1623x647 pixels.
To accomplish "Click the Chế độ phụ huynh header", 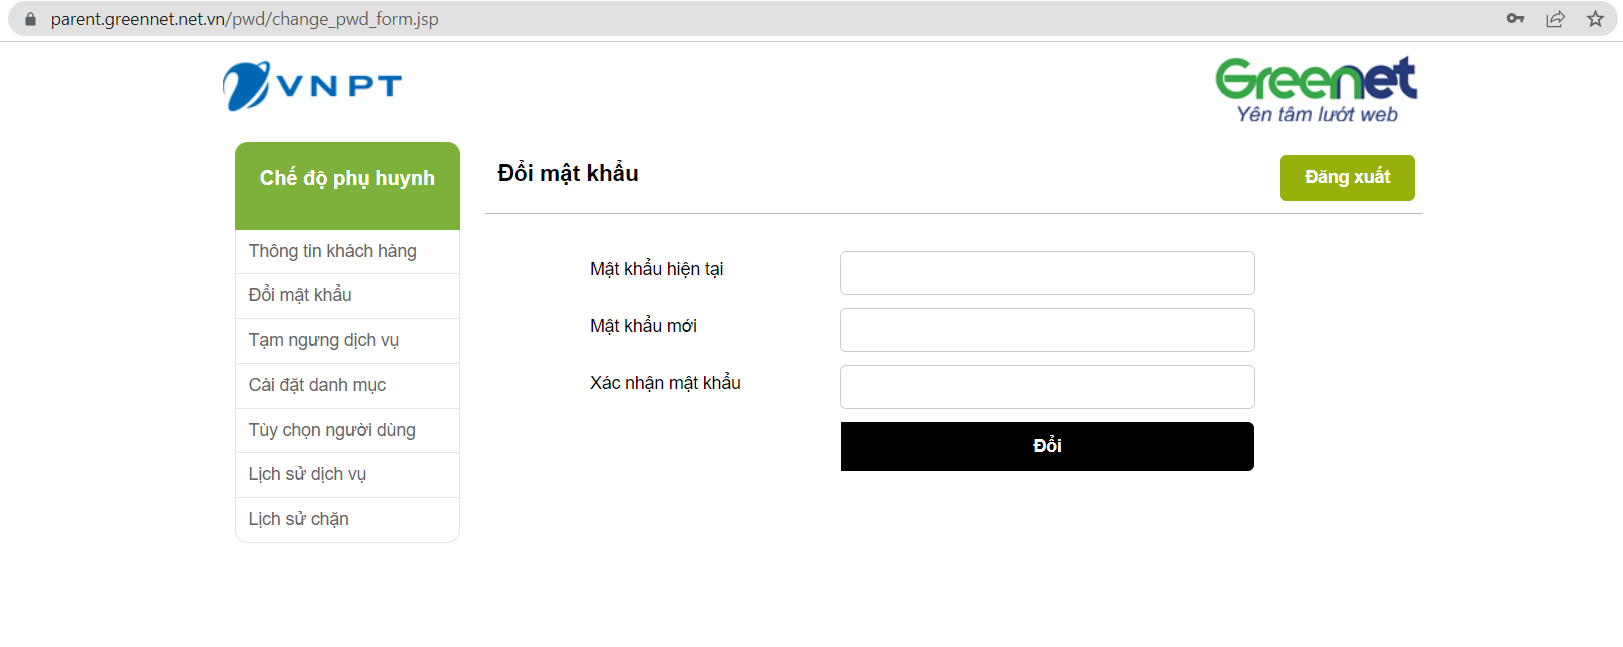I will (347, 179).
